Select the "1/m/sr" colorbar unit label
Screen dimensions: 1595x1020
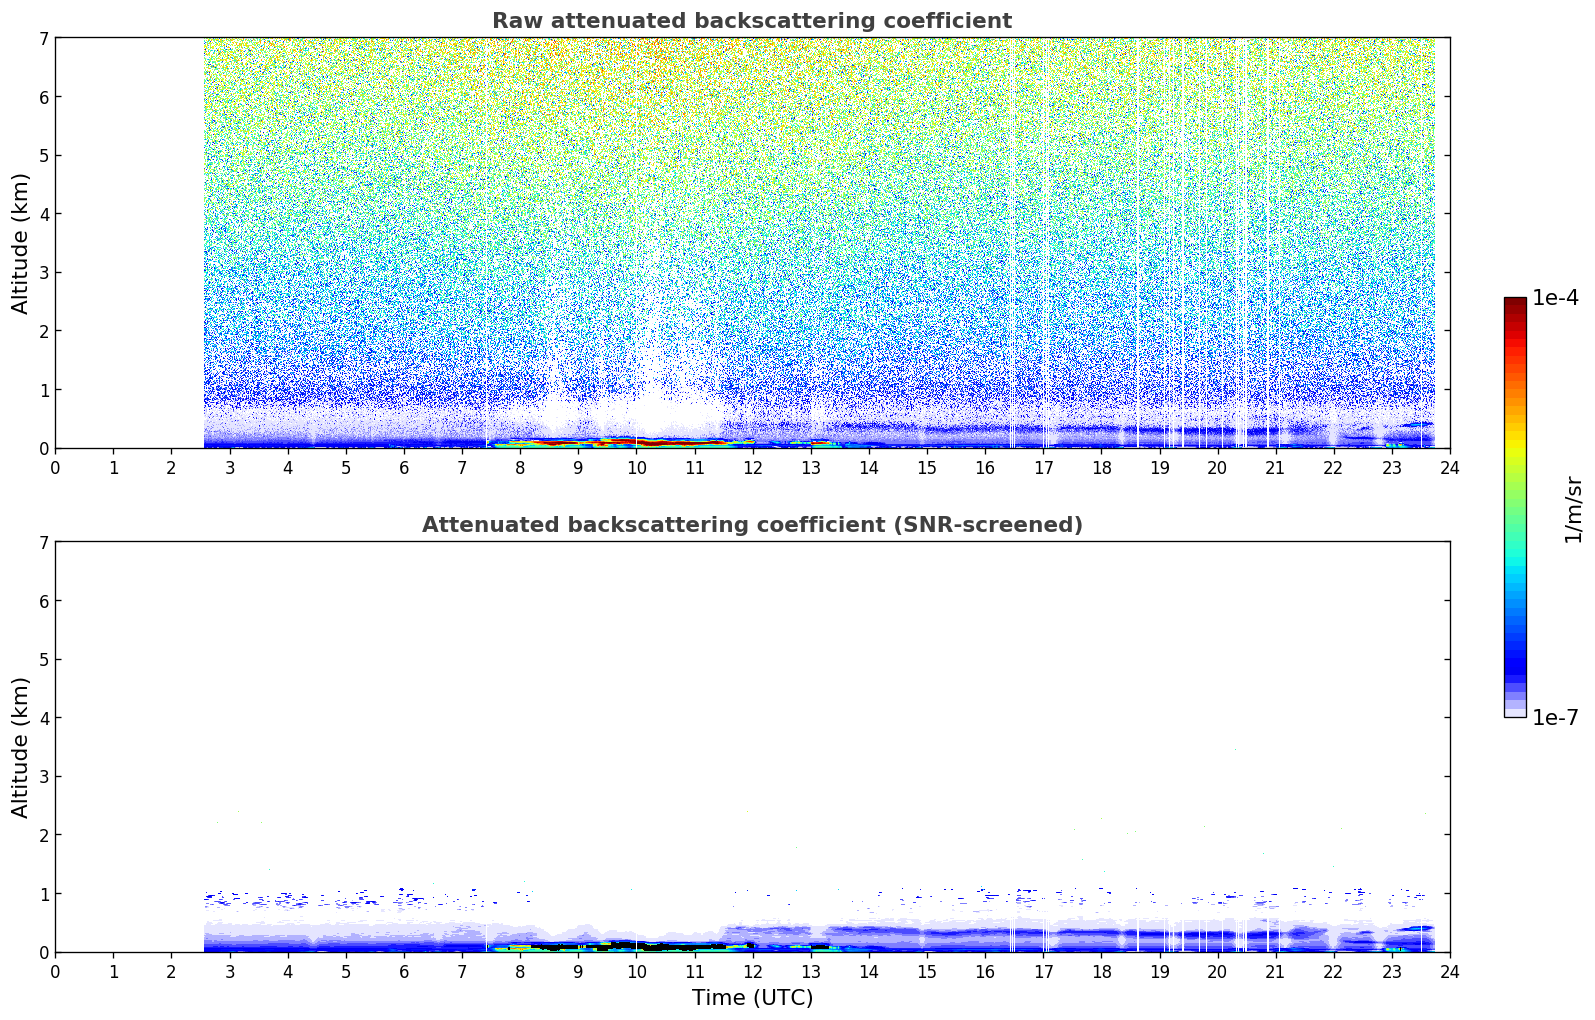[1573, 509]
